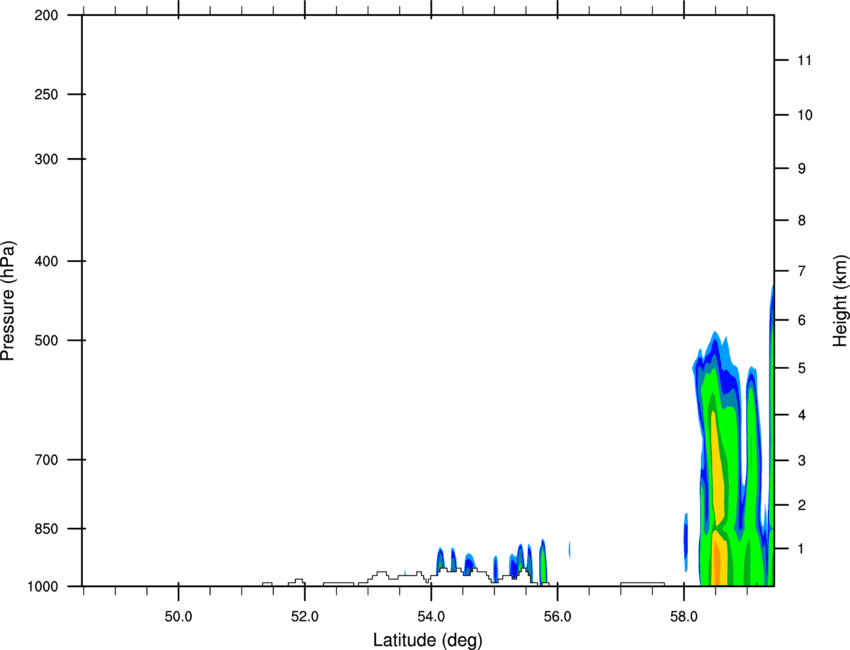Image resolution: width=850 pixels, height=650 pixels.
Task: Click the 56.0 latitude tick label
Action: click(x=557, y=616)
